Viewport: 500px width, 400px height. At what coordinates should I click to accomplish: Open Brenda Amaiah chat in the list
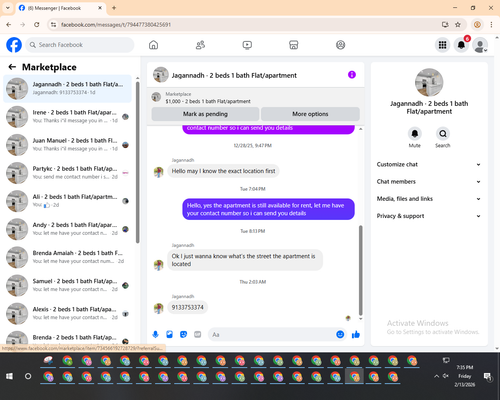68,257
